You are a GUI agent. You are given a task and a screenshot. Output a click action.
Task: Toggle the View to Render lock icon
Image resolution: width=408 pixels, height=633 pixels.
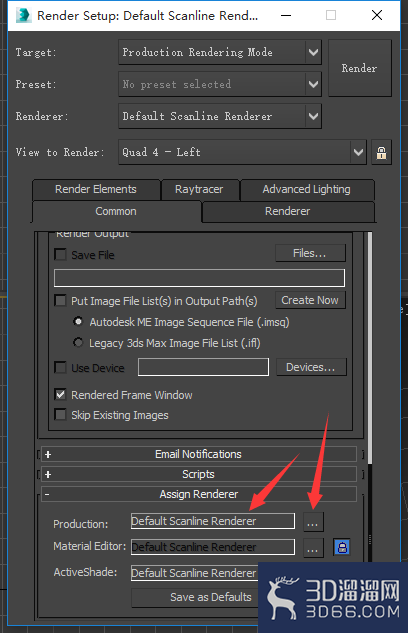coord(381,153)
